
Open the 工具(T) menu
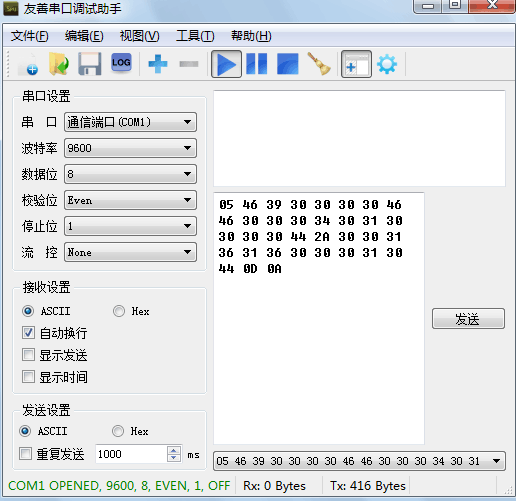coord(195,36)
